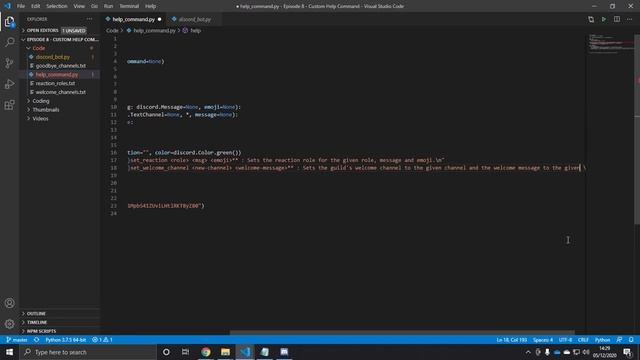This screenshot has width=640, height=360.
Task: Open the Edit menu
Action: coord(36,6)
